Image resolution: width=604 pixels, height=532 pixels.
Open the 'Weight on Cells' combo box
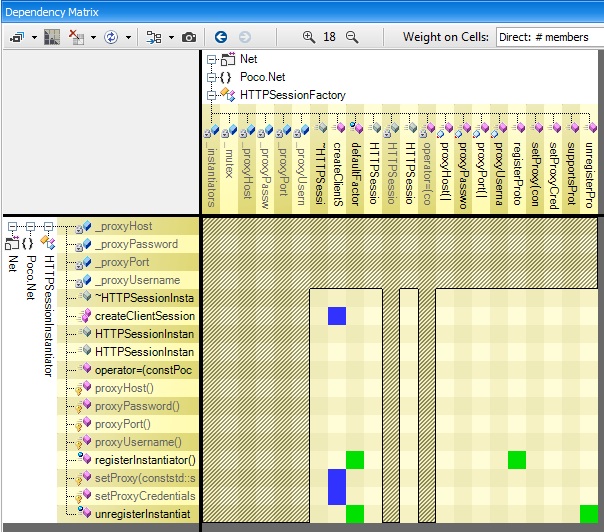pos(547,37)
